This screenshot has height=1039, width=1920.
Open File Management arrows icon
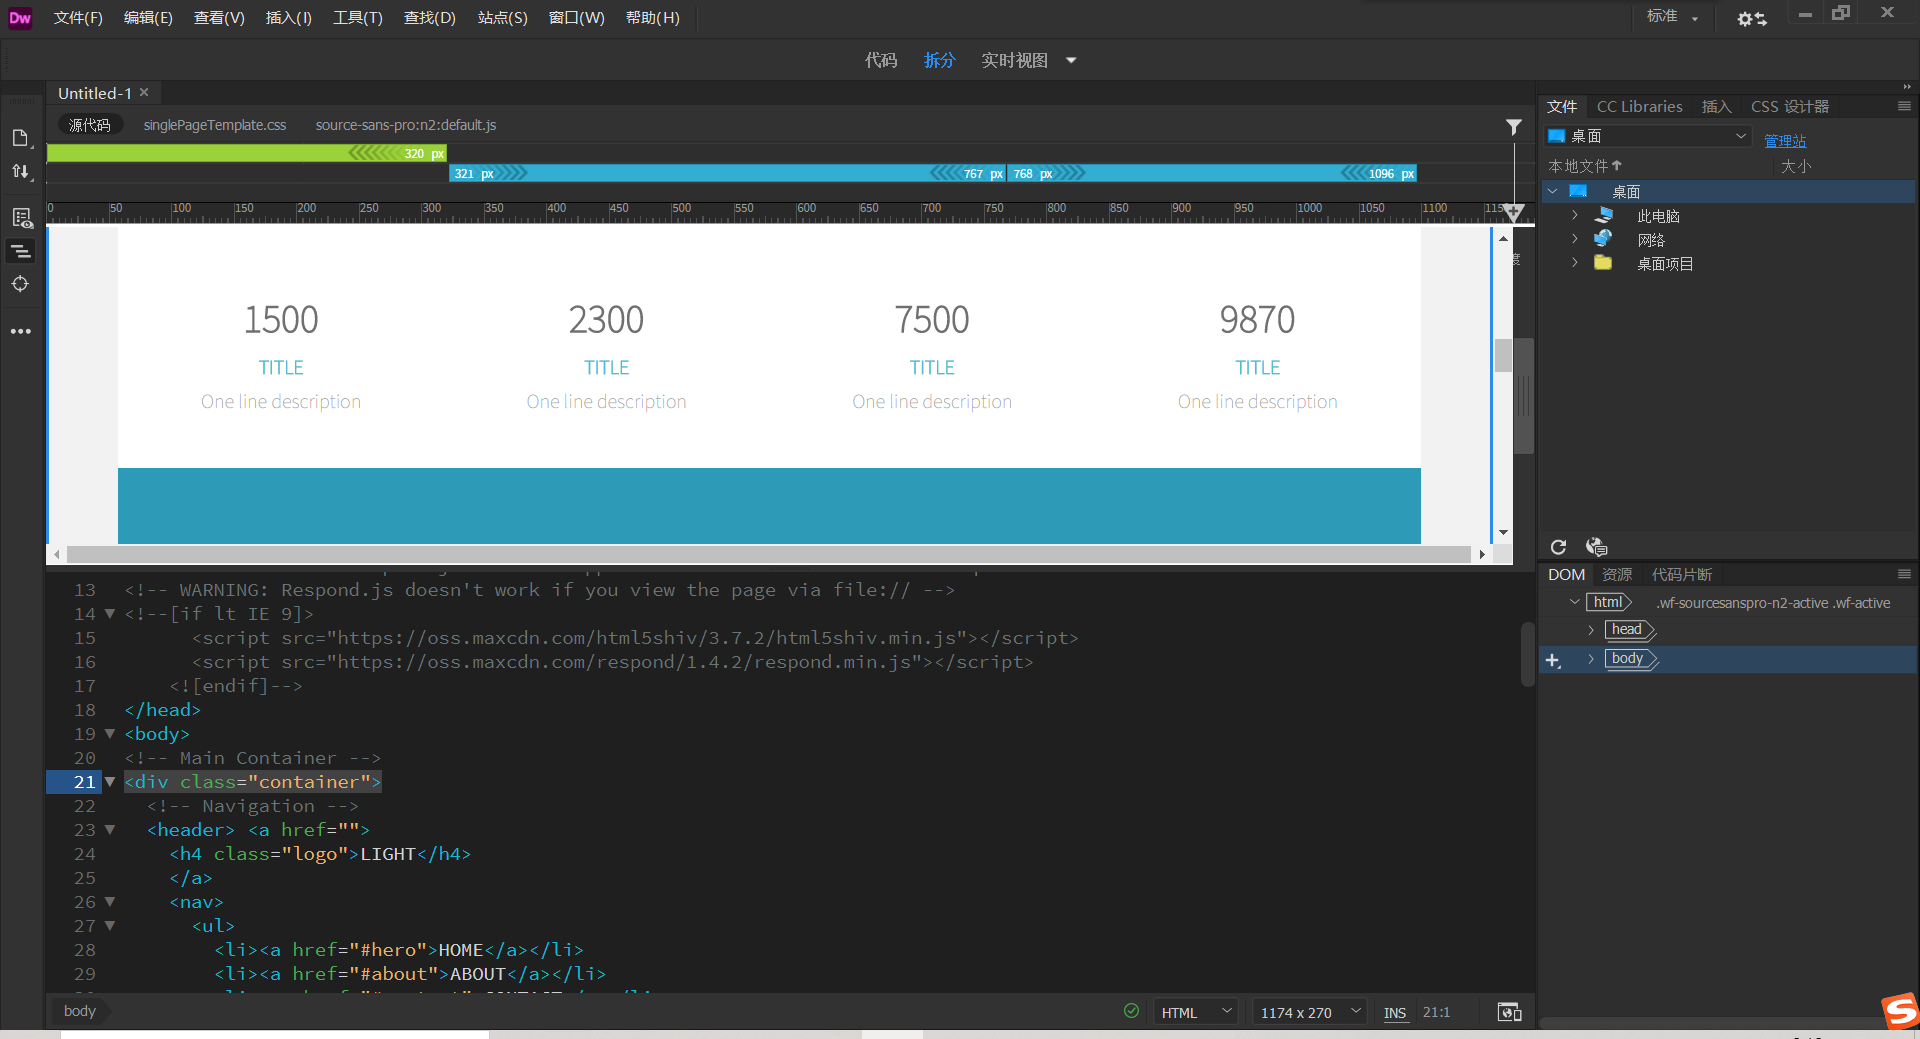point(20,172)
